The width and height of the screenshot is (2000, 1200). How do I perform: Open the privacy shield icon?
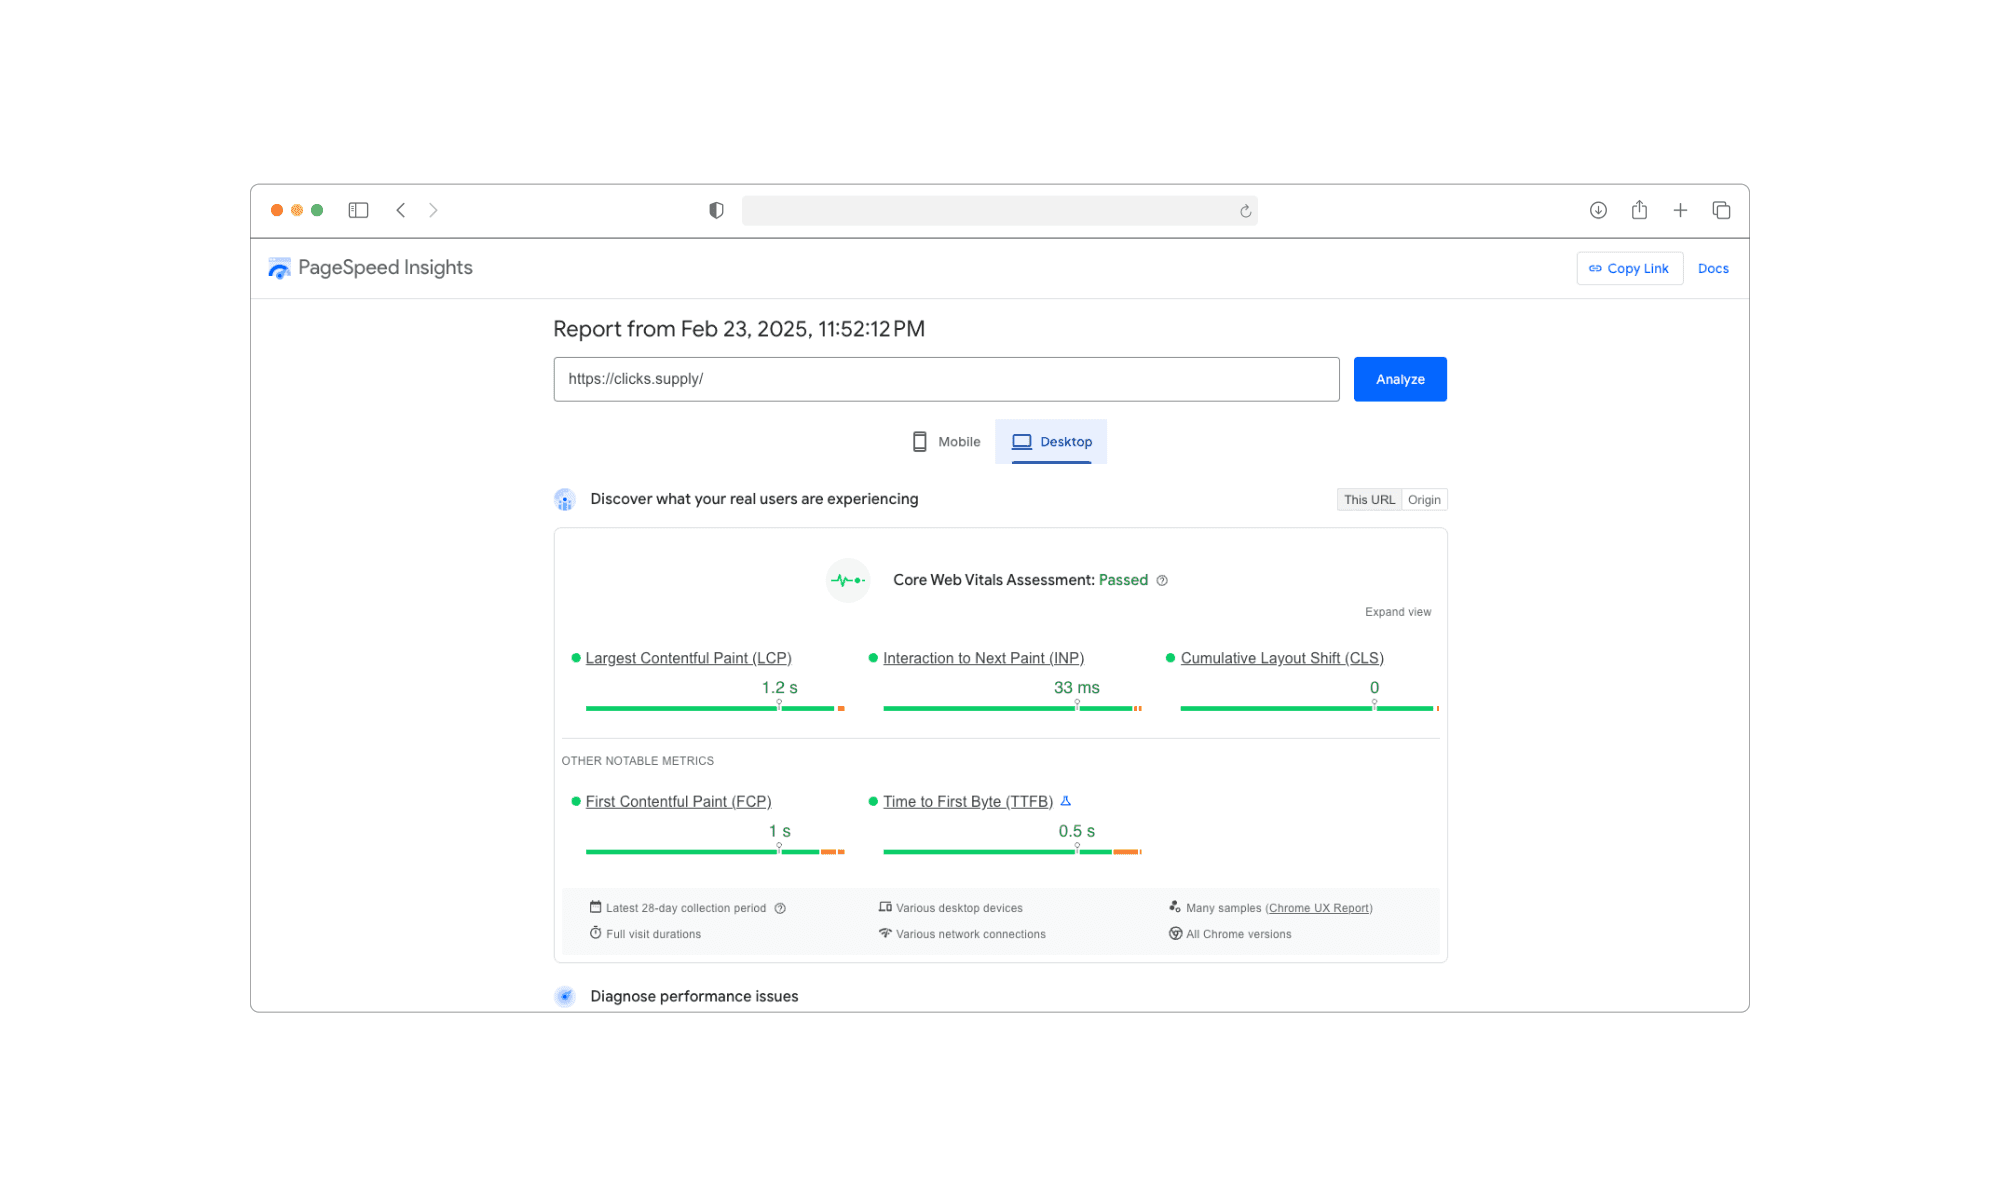point(716,210)
